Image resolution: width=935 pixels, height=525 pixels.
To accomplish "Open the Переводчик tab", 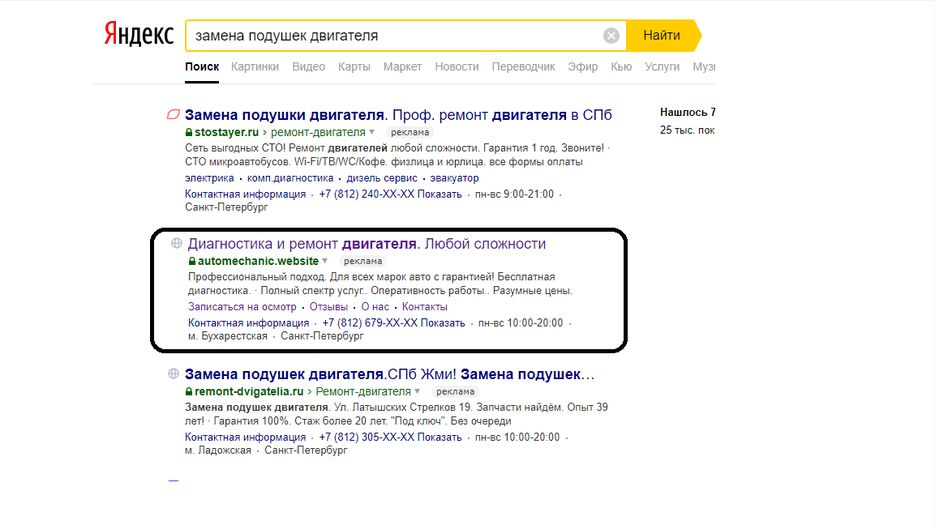I will point(523,67).
